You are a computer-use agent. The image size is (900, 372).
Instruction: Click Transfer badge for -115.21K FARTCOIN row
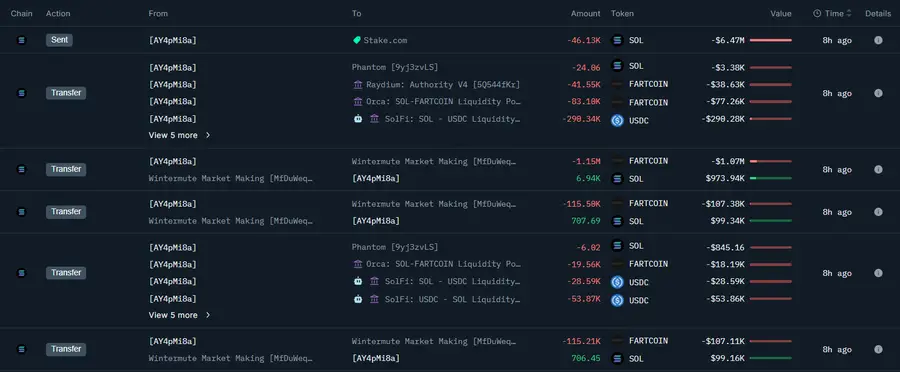[x=66, y=349]
